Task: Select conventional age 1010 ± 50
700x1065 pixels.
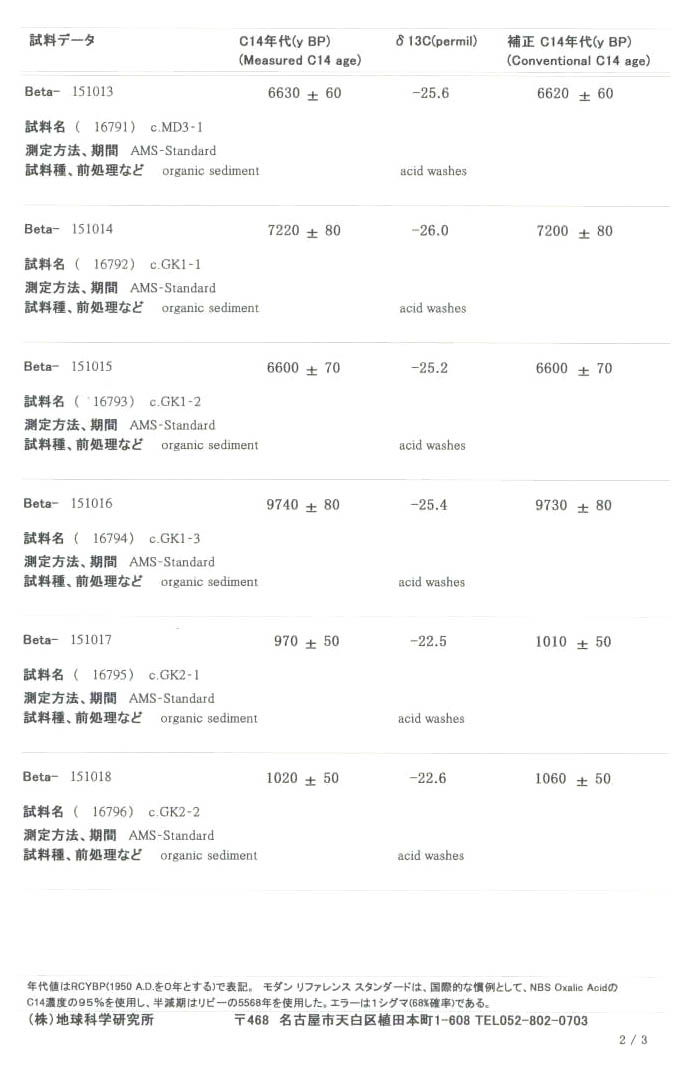Action: 573,642
